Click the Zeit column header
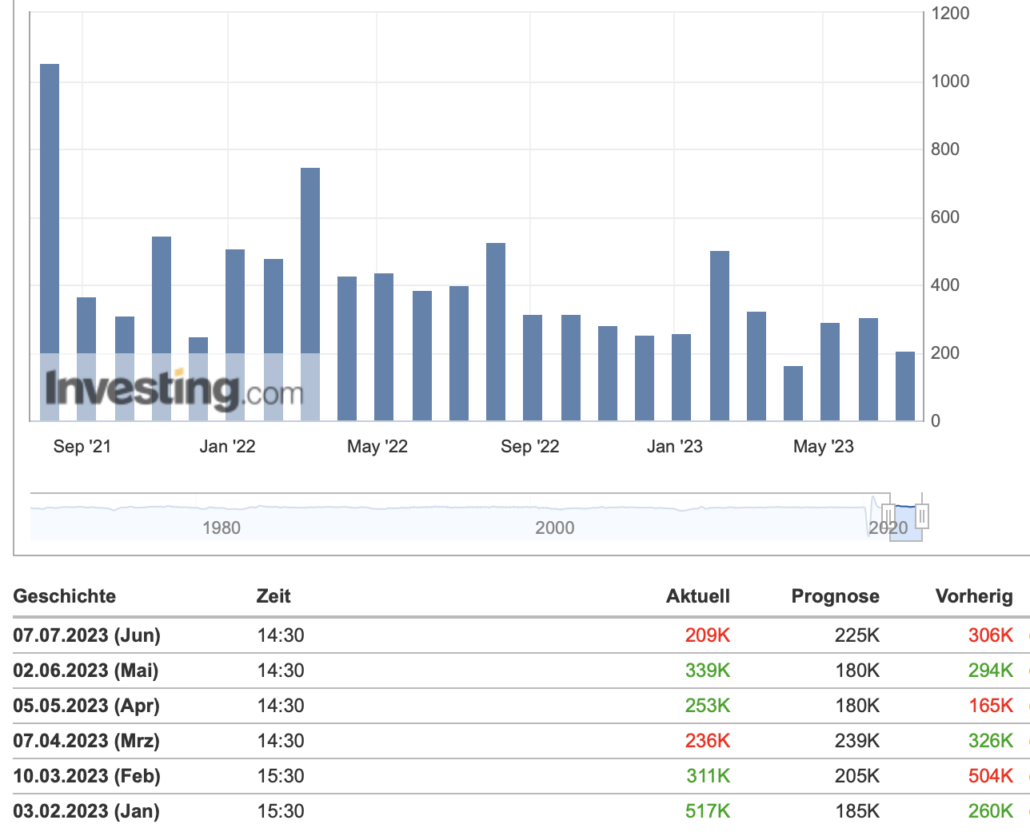 273,596
